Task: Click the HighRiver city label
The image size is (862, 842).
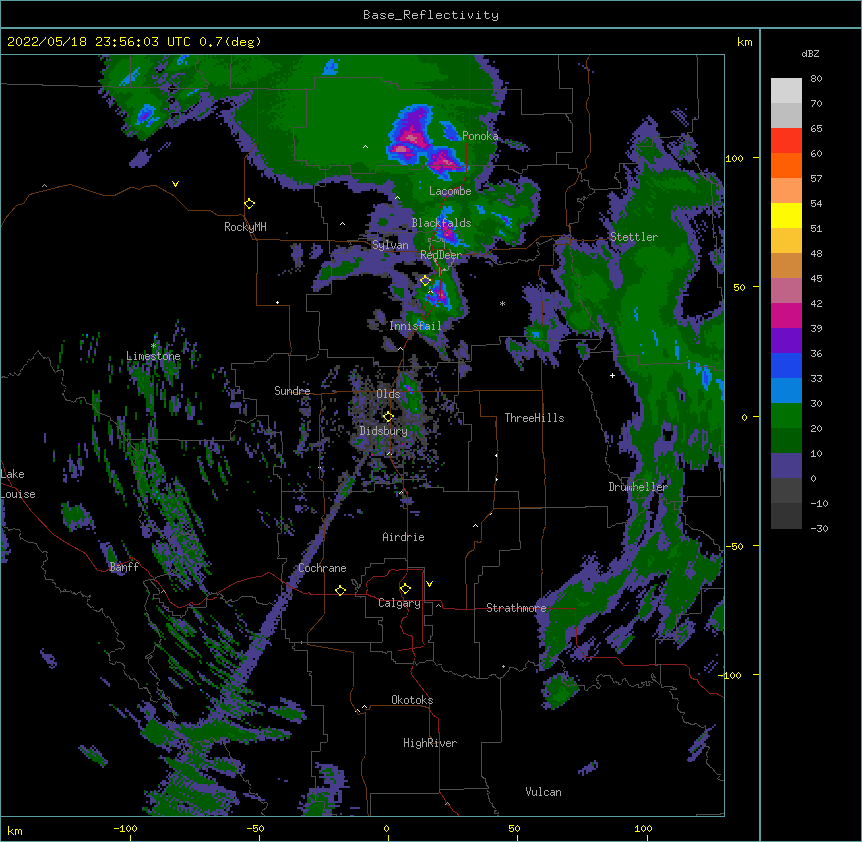Action: click(x=430, y=743)
